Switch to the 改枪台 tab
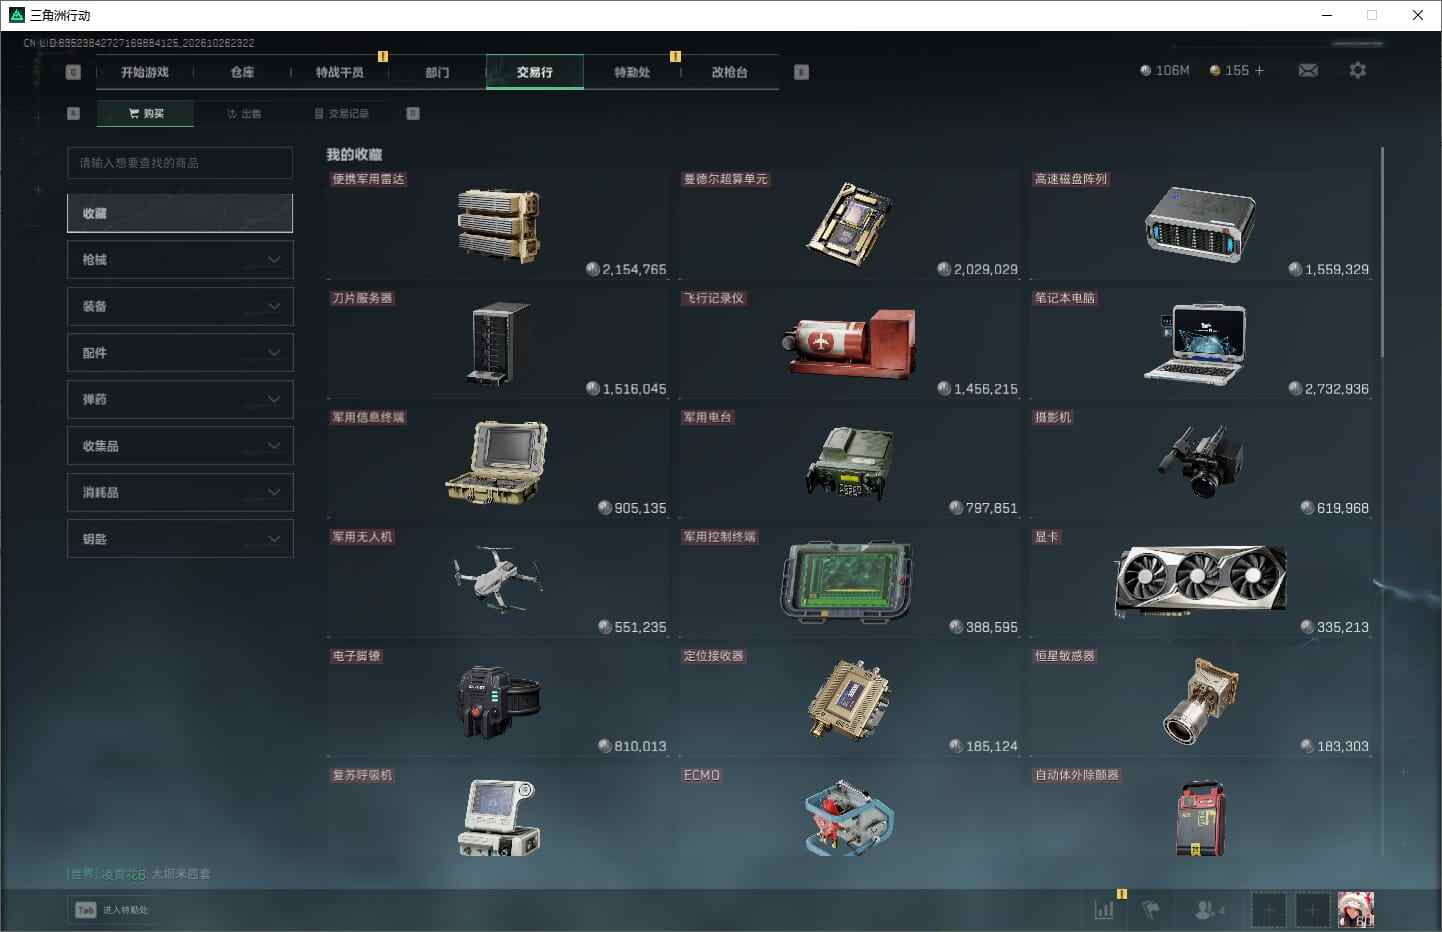1442x932 pixels. [730, 72]
